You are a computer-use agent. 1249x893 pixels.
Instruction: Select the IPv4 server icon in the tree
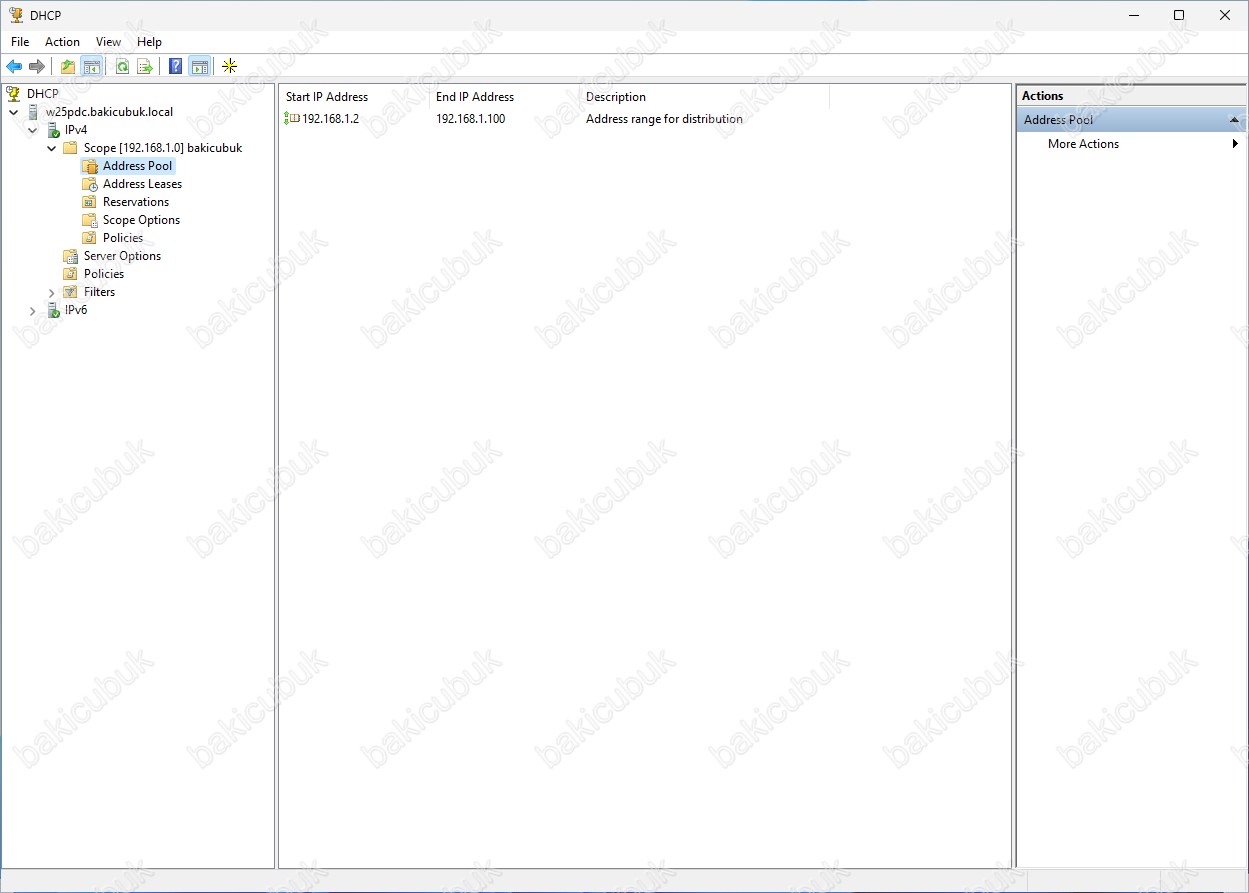53,130
